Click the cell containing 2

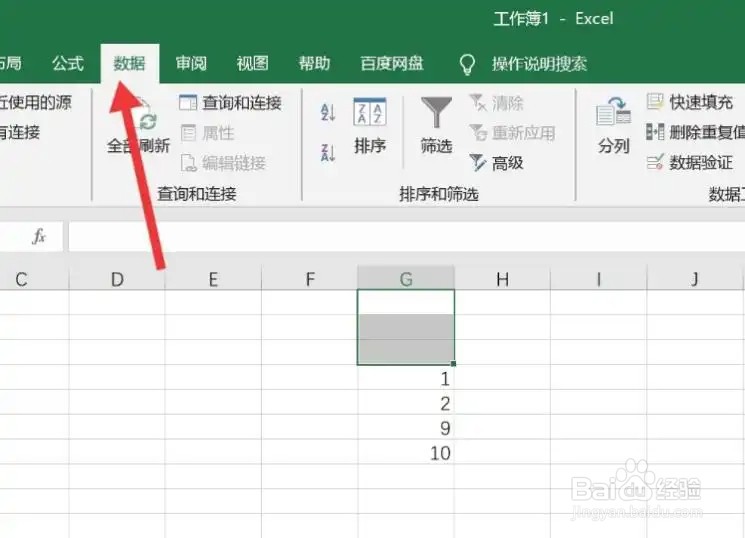pyautogui.click(x=406, y=403)
